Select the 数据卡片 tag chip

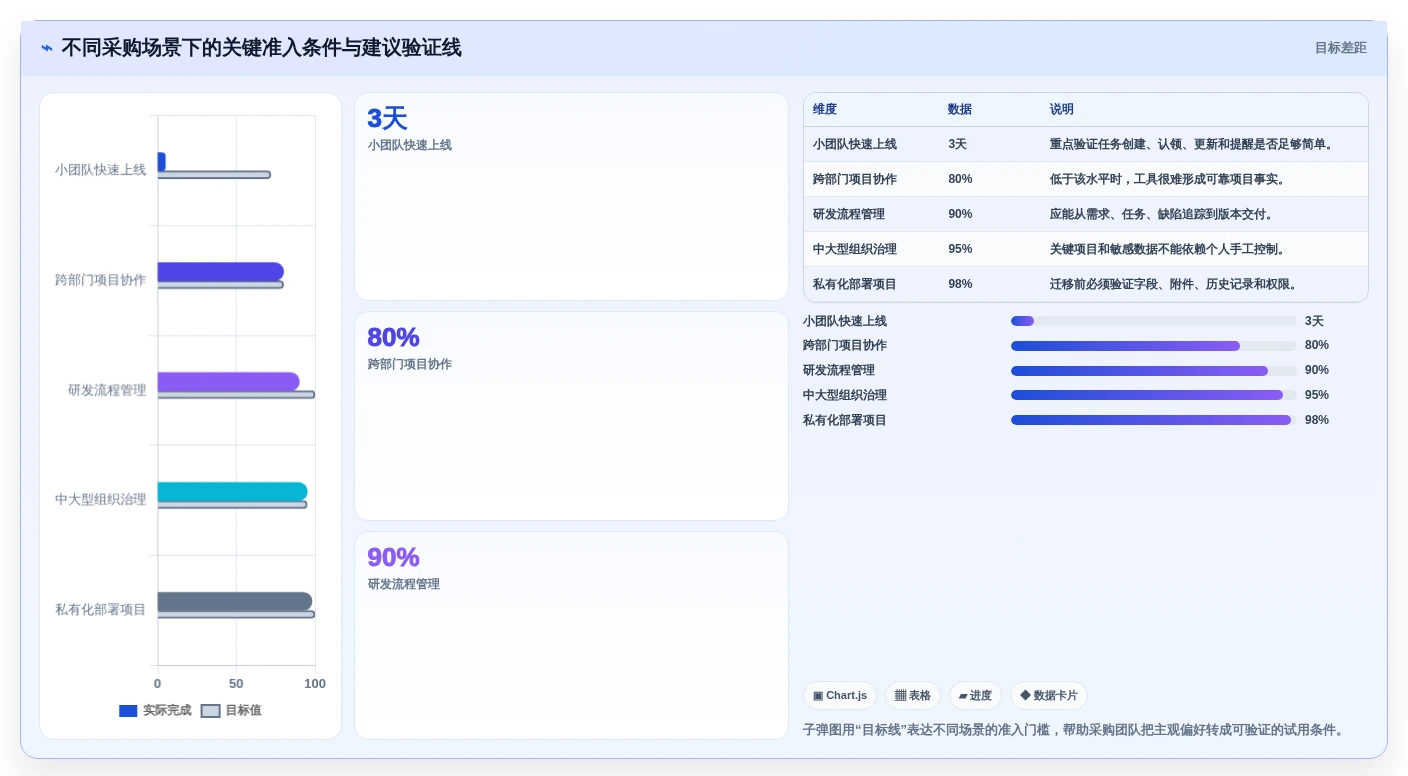coord(1049,696)
